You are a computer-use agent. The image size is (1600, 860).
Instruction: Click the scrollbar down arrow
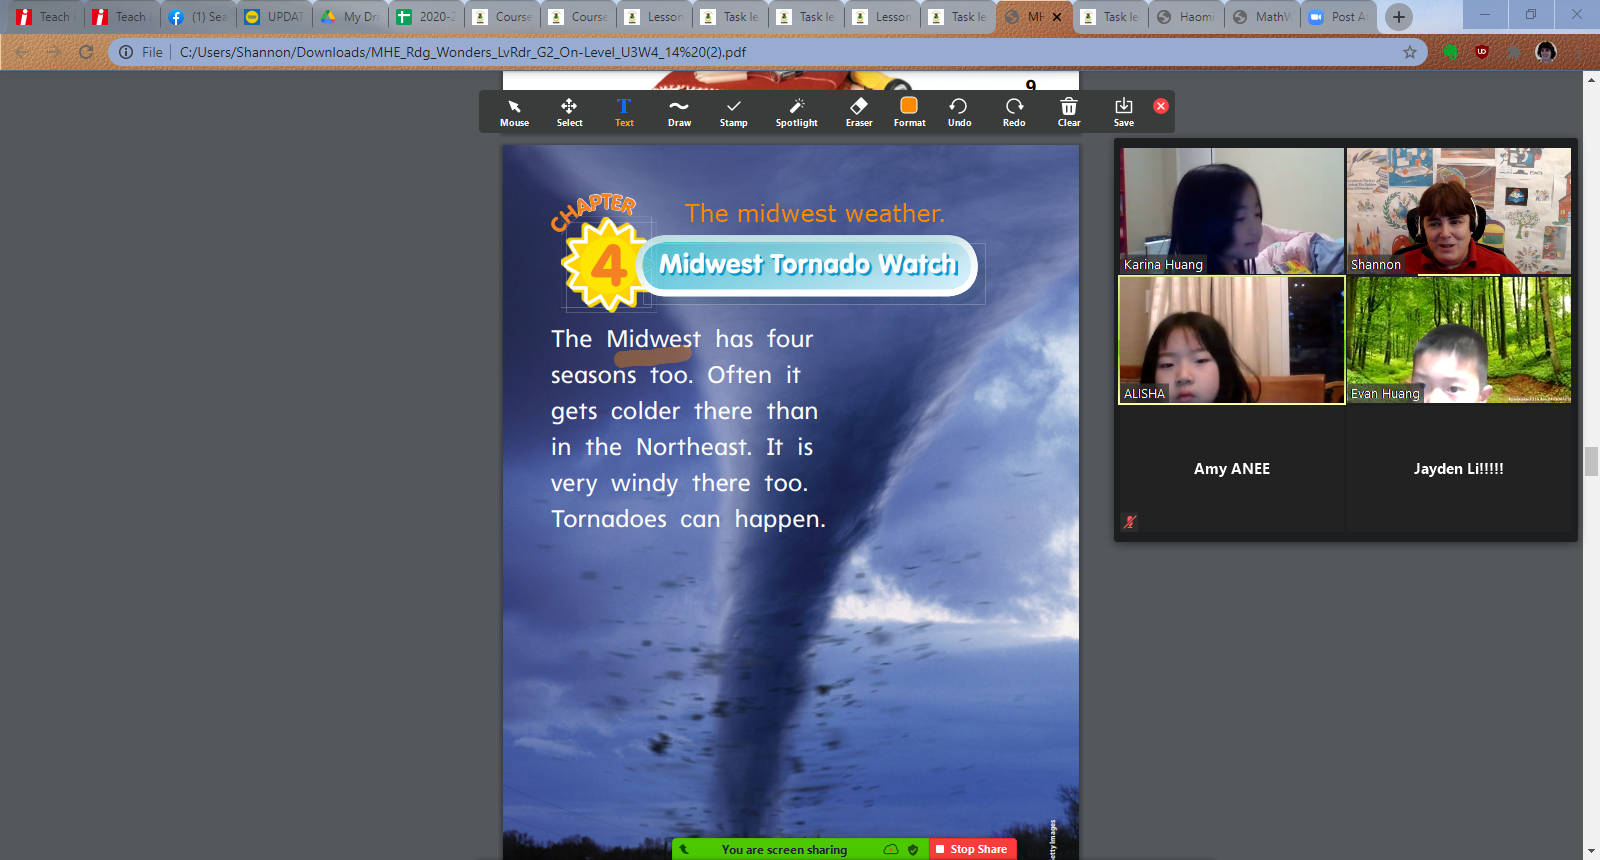[1591, 852]
